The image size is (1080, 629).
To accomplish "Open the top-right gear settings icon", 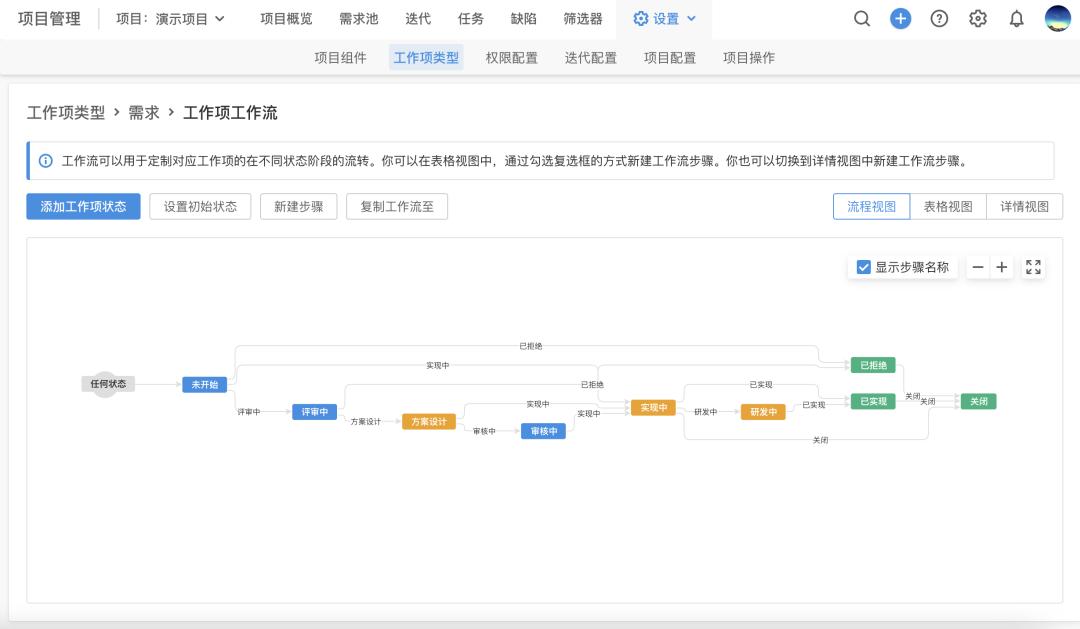I will coord(978,19).
